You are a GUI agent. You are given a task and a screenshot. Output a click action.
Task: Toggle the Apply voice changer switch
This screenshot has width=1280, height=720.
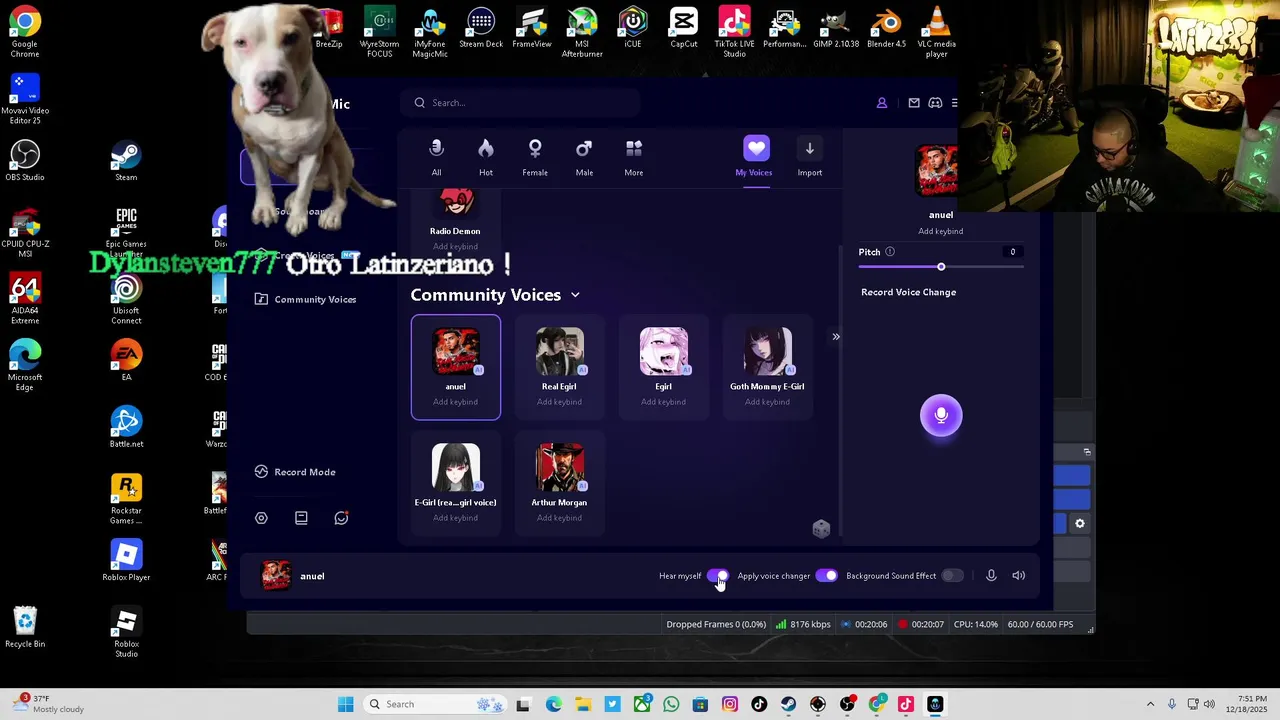click(x=826, y=576)
